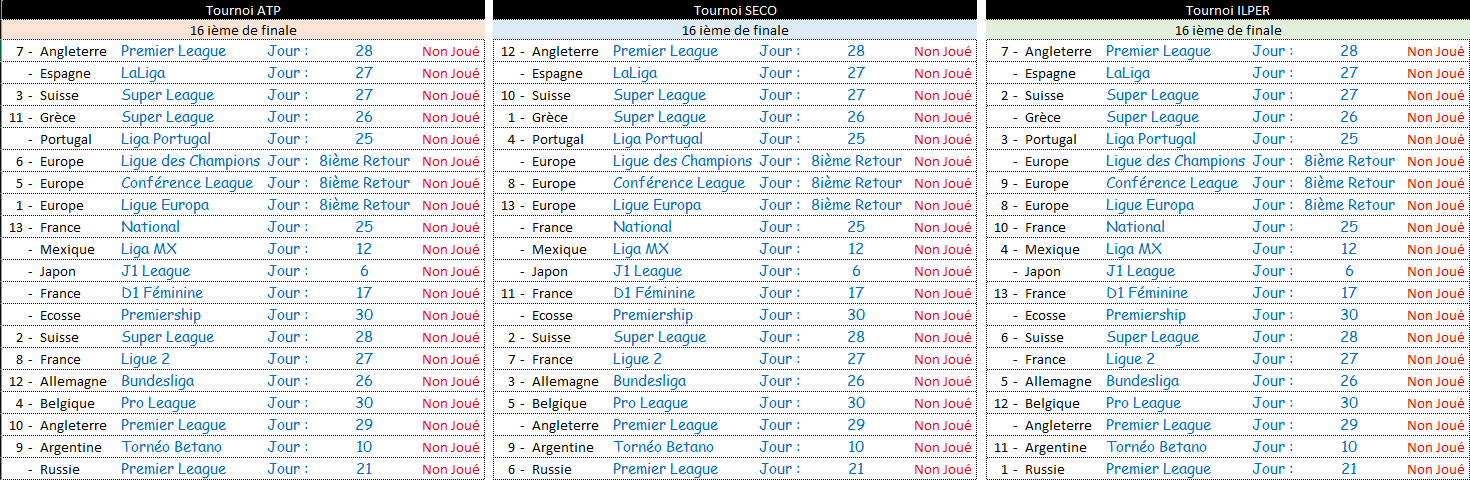The width and height of the screenshot is (1470, 480).
Task: Click National in the Tournoi SECO table
Action: tap(642, 227)
